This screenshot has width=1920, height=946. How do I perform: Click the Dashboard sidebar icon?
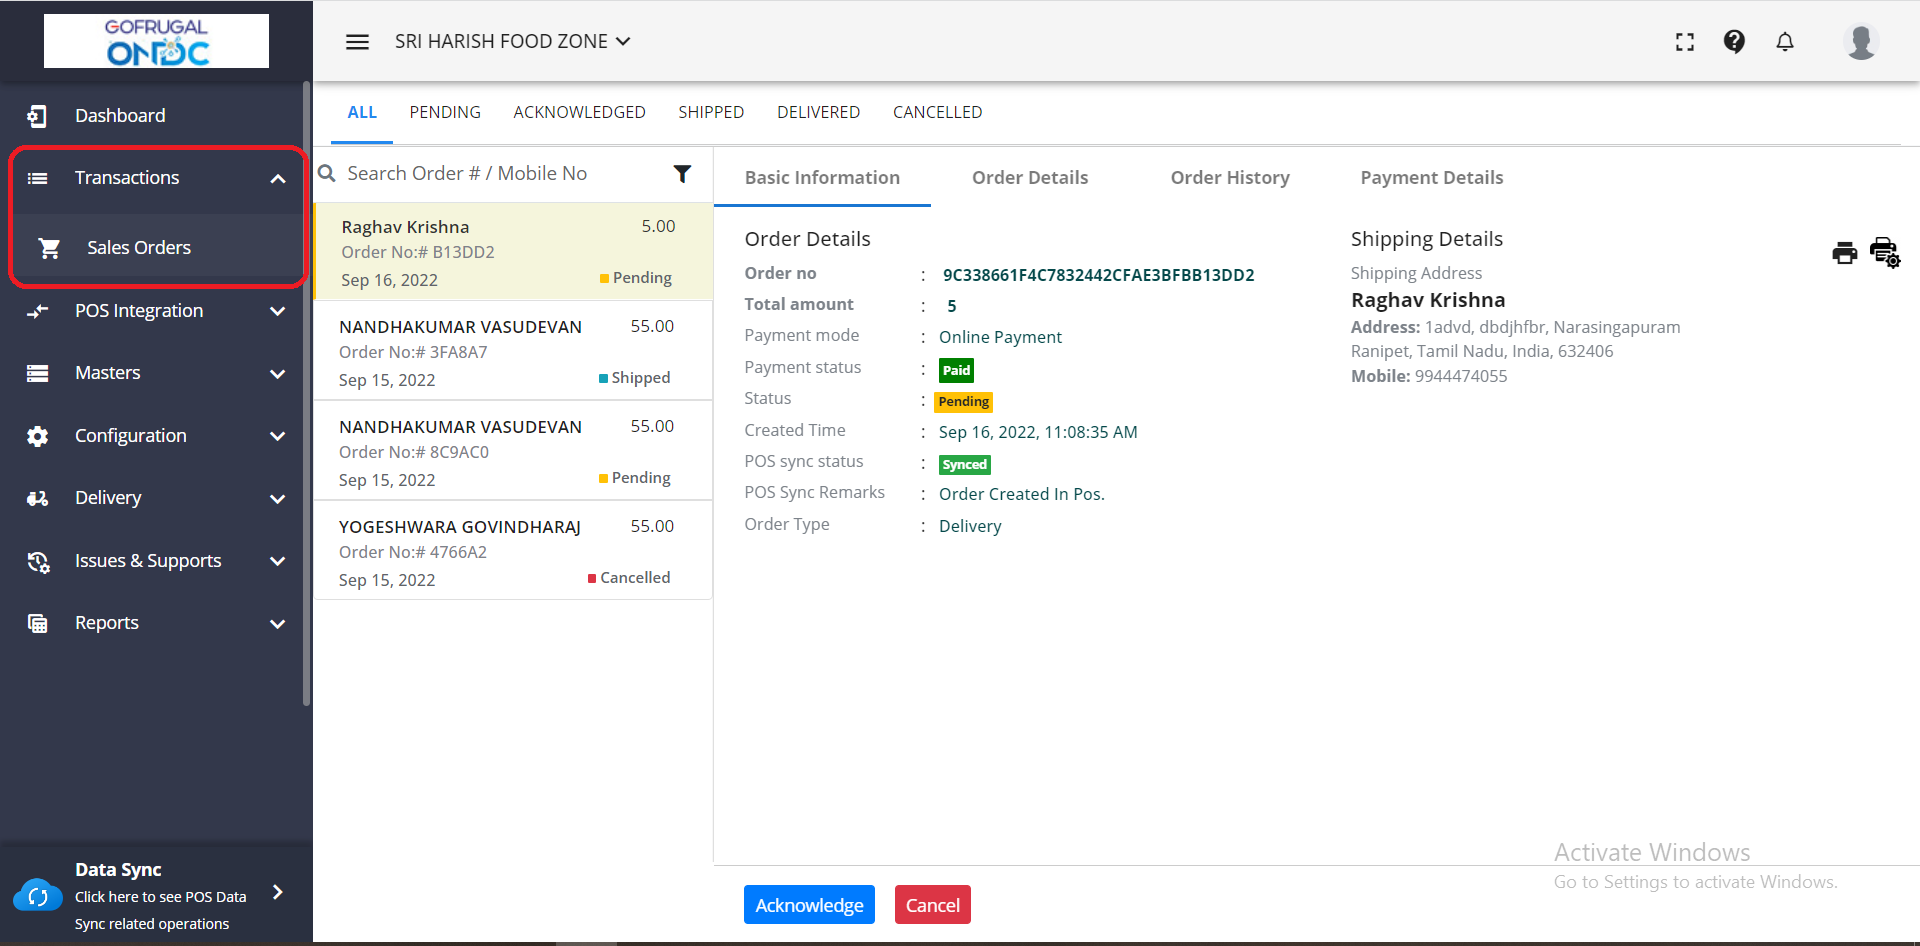37,116
